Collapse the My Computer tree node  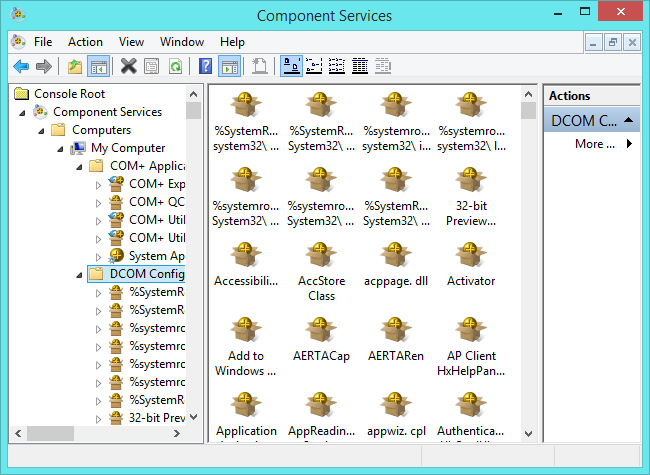point(60,148)
